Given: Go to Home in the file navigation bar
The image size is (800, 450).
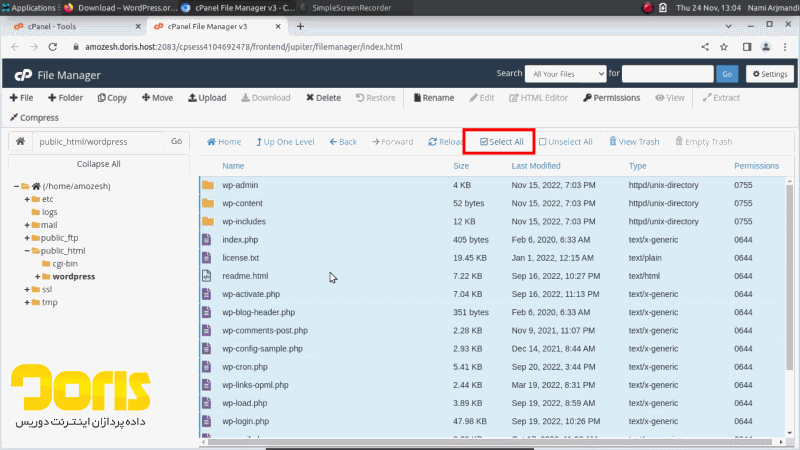Looking at the screenshot, I should tap(224, 142).
